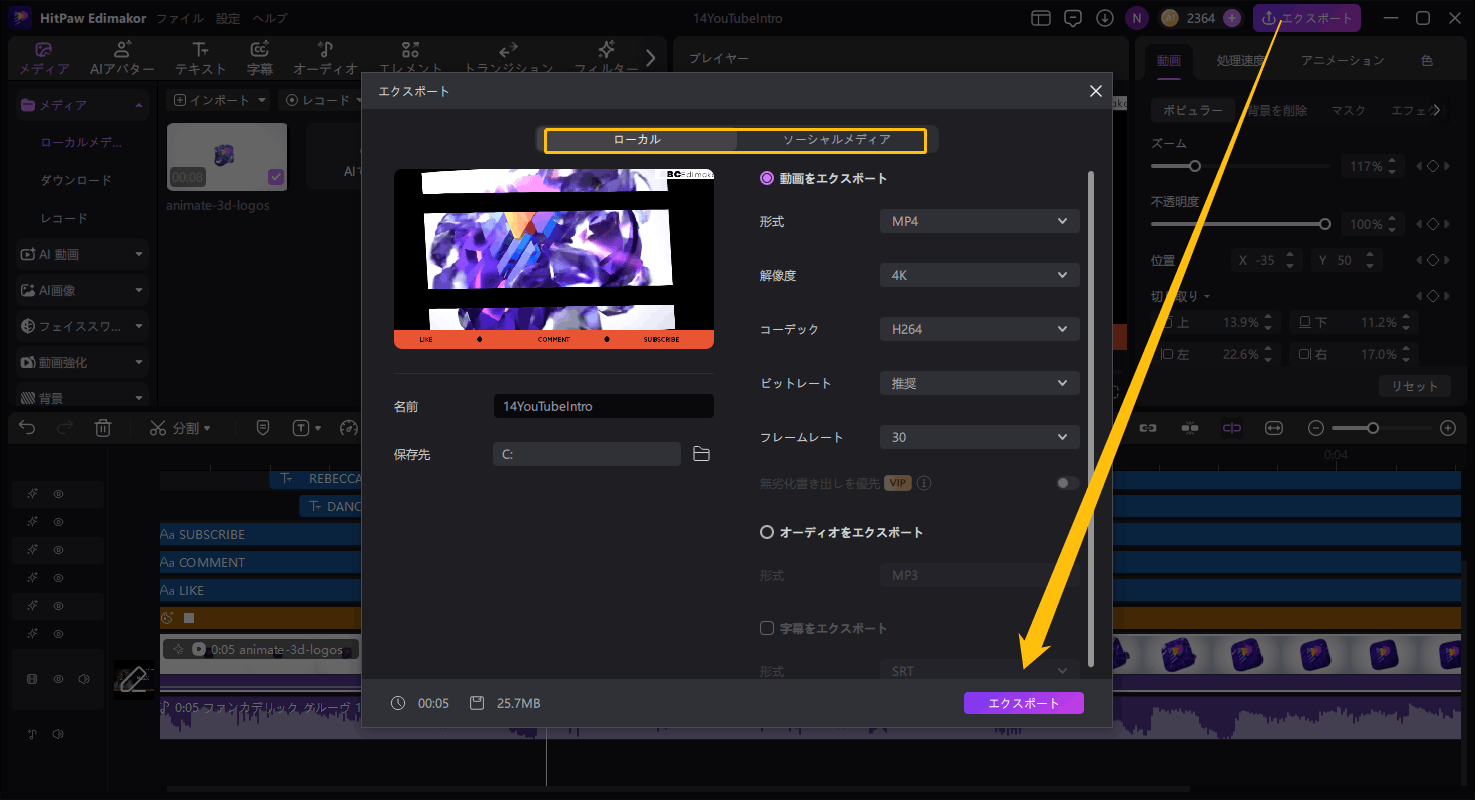
Task: Toggle the eye icon on the SUBSCRIBE text track
Action: [60, 549]
